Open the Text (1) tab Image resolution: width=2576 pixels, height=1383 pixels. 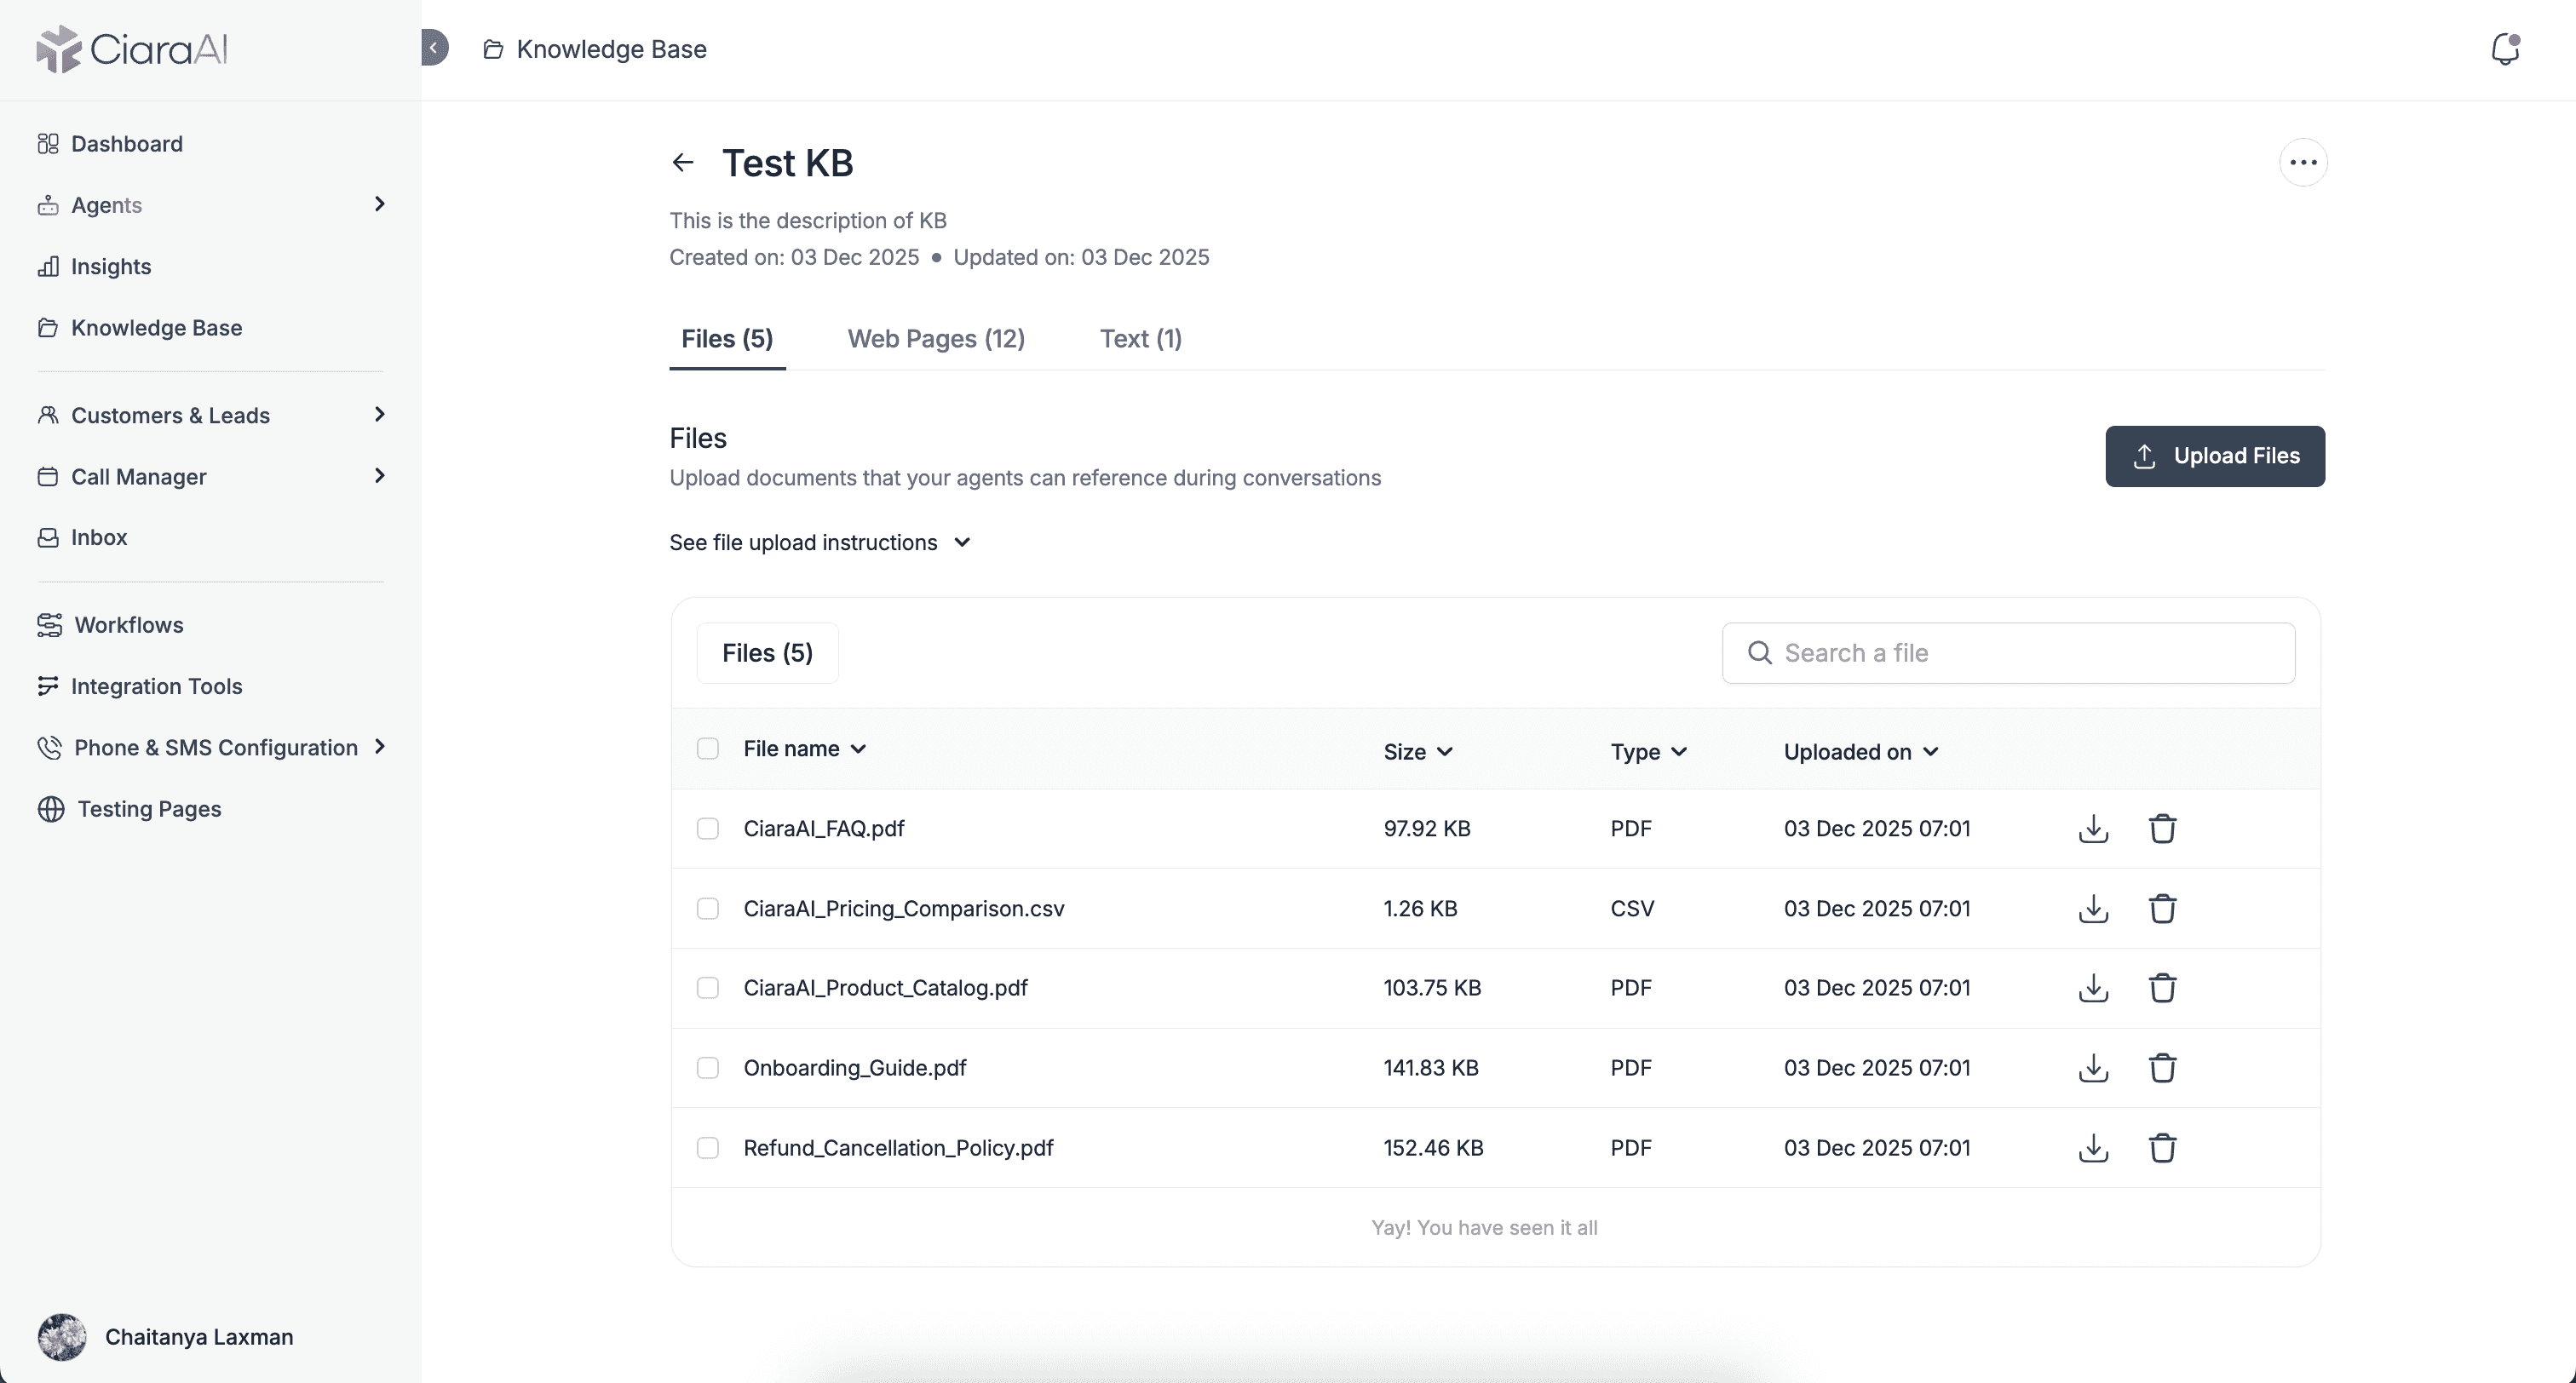click(x=1140, y=339)
